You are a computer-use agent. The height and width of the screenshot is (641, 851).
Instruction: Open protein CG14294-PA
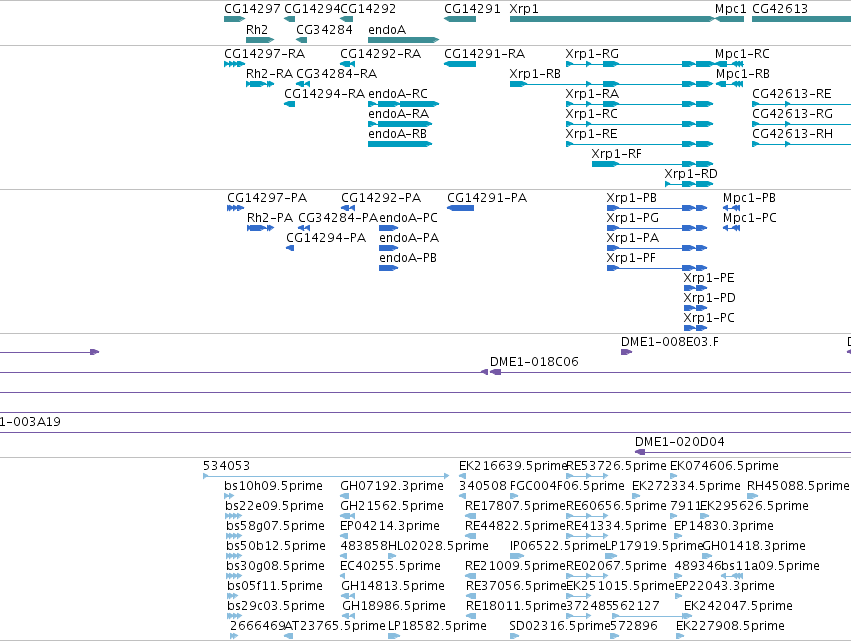pyautogui.click(x=326, y=238)
